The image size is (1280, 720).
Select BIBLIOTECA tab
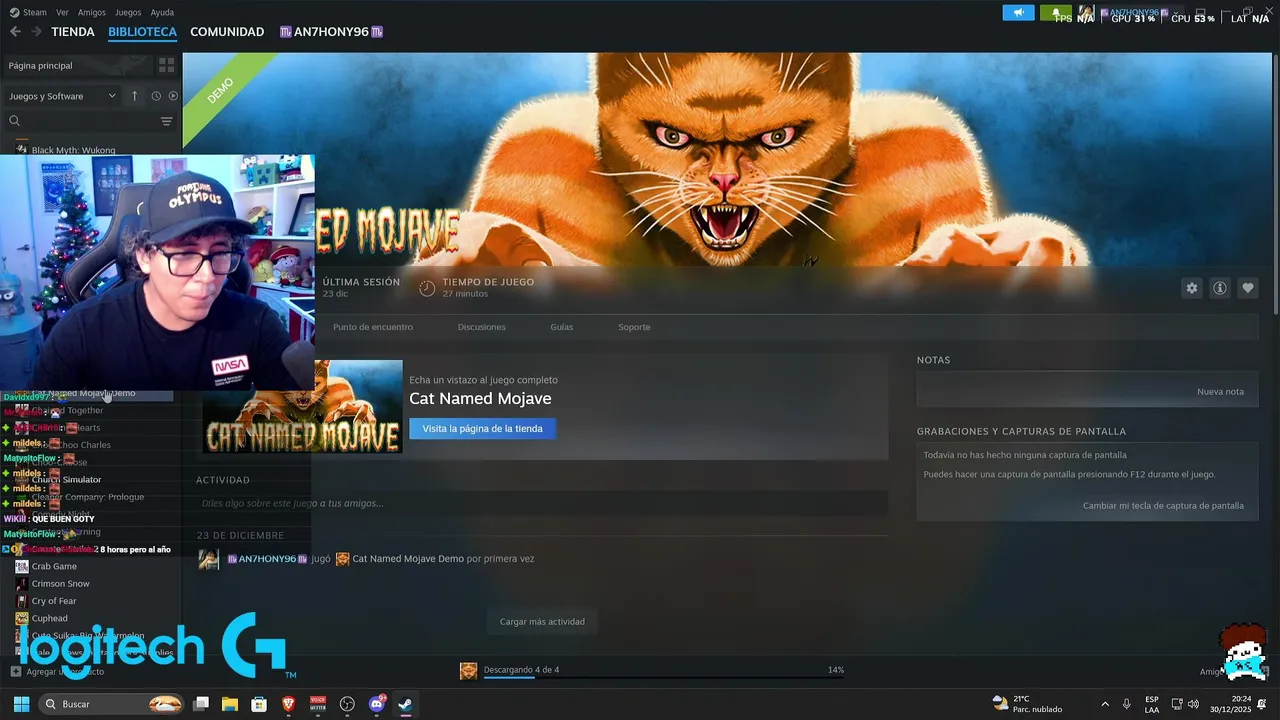click(x=142, y=32)
